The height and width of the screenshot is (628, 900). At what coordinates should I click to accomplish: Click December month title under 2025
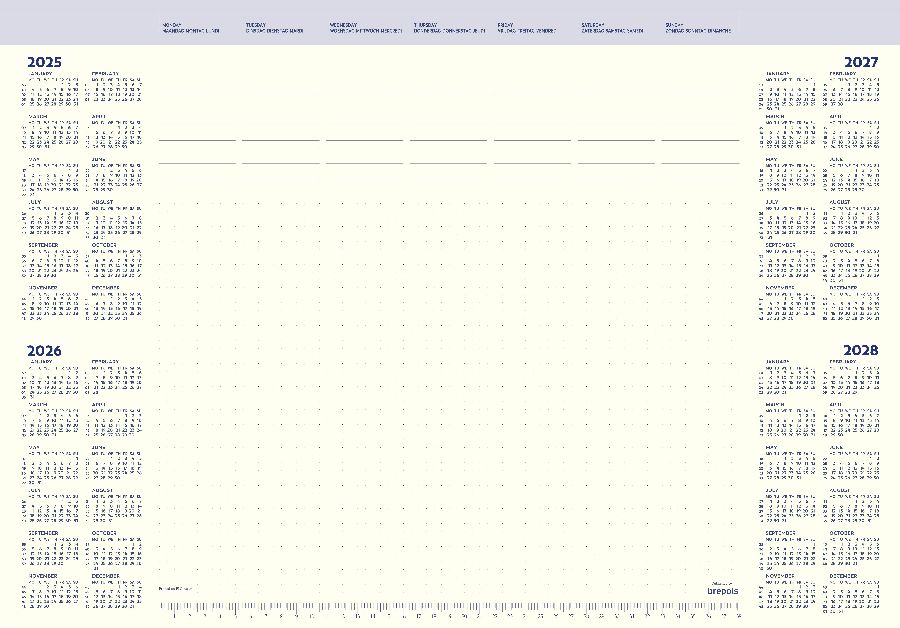[x=106, y=288]
